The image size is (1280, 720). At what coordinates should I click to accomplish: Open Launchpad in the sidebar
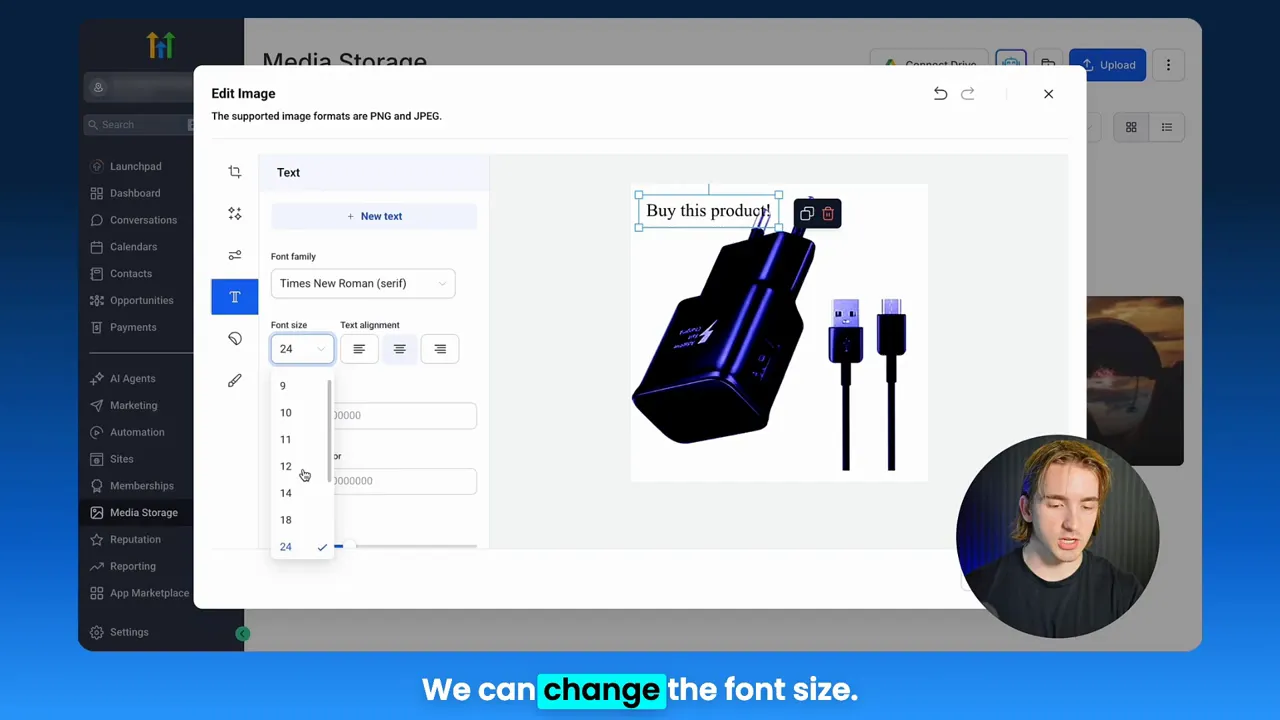tap(135, 166)
